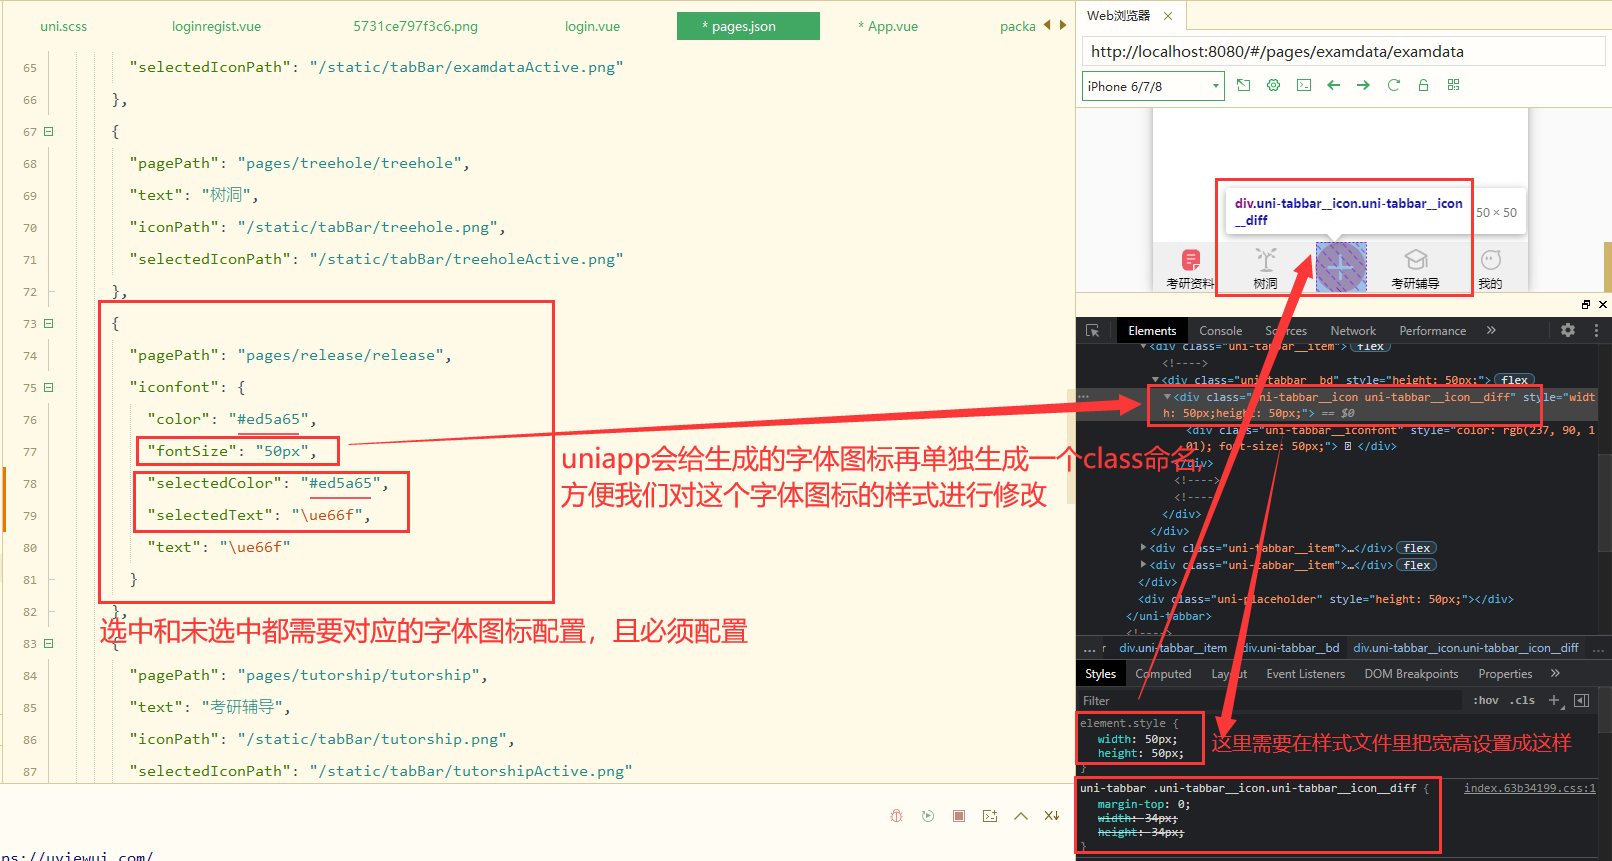
Task: Switch to the Computed styles tab
Action: tap(1163, 674)
